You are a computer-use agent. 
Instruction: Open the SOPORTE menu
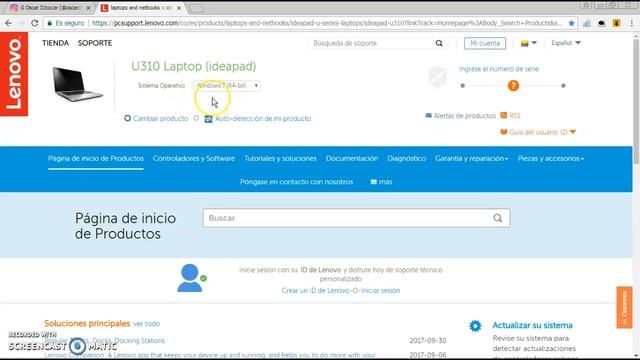tap(95, 43)
